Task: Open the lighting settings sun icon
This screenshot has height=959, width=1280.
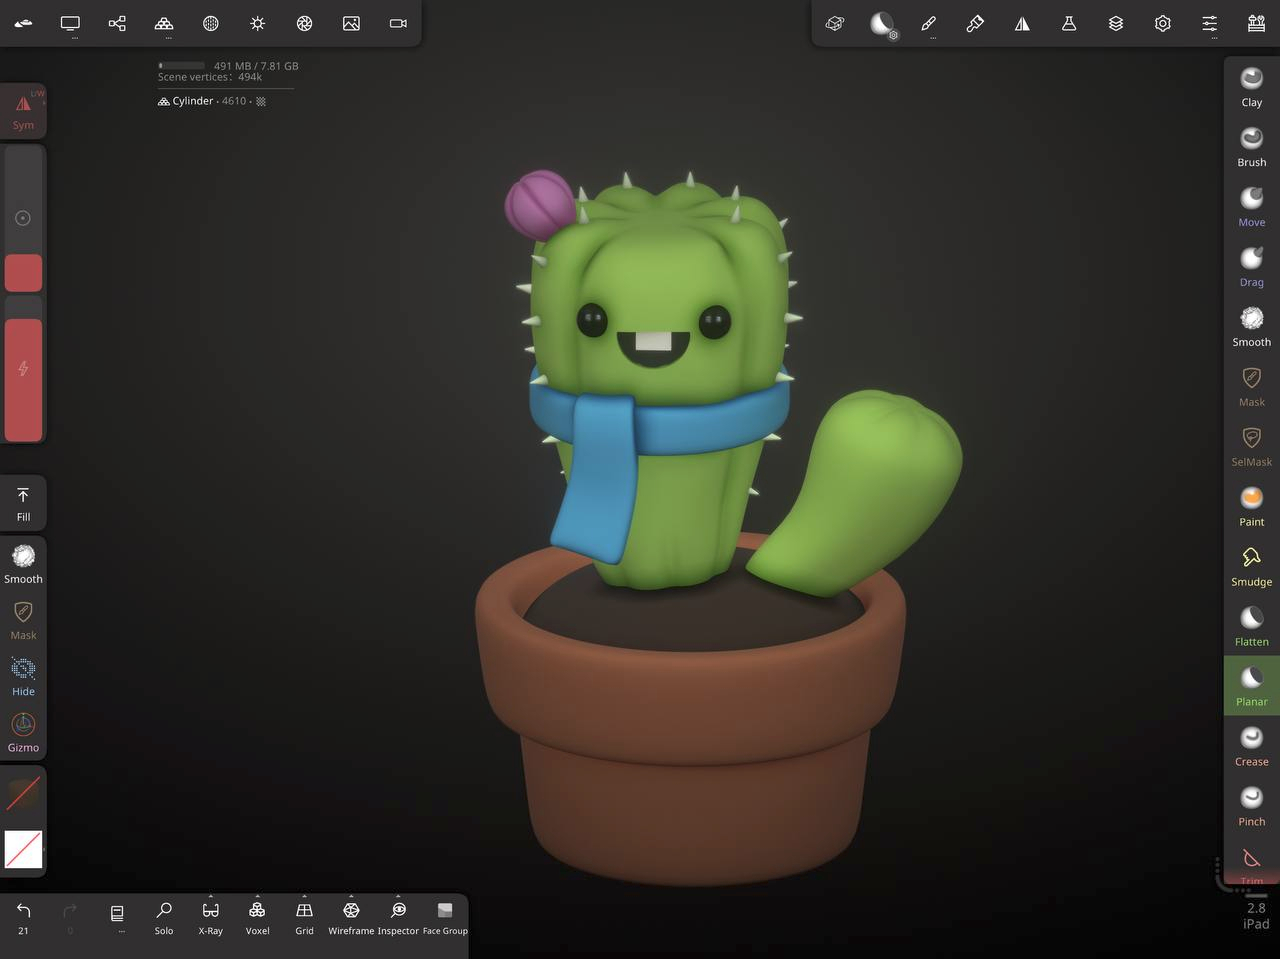Action: [x=258, y=23]
